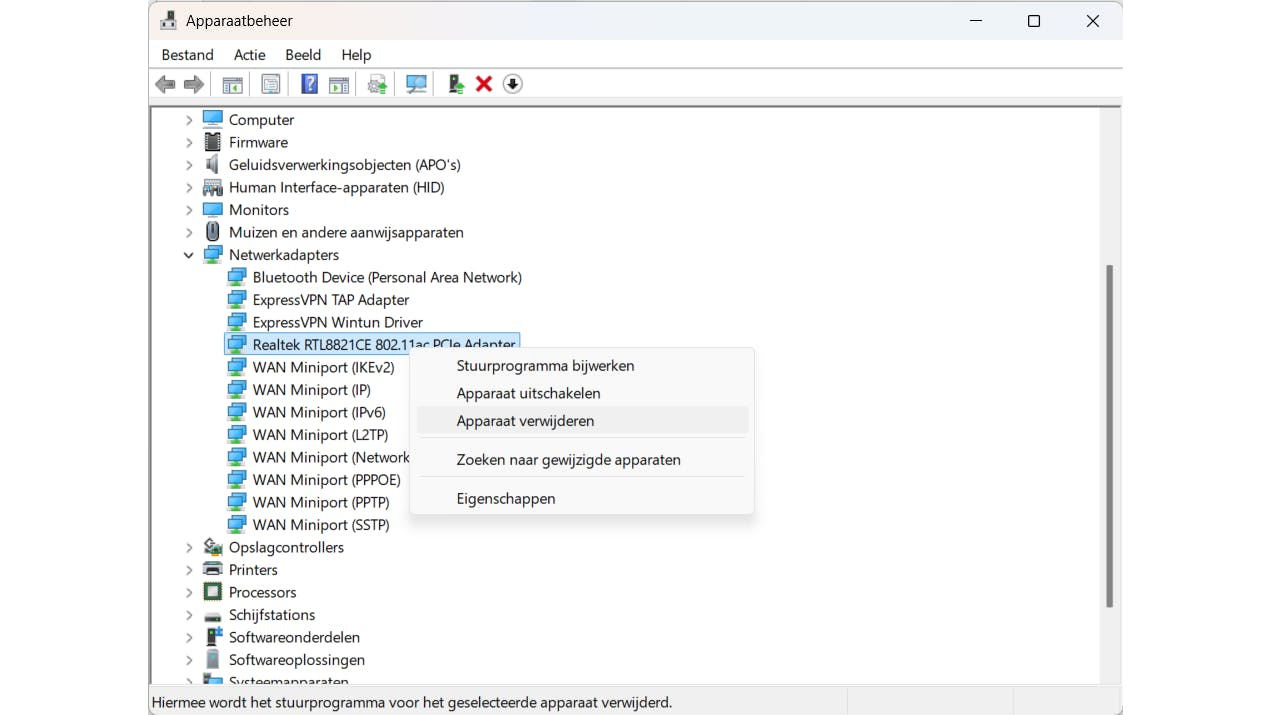This screenshot has height=715, width=1271.
Task: Click the Monitors category icon
Action: (212, 210)
